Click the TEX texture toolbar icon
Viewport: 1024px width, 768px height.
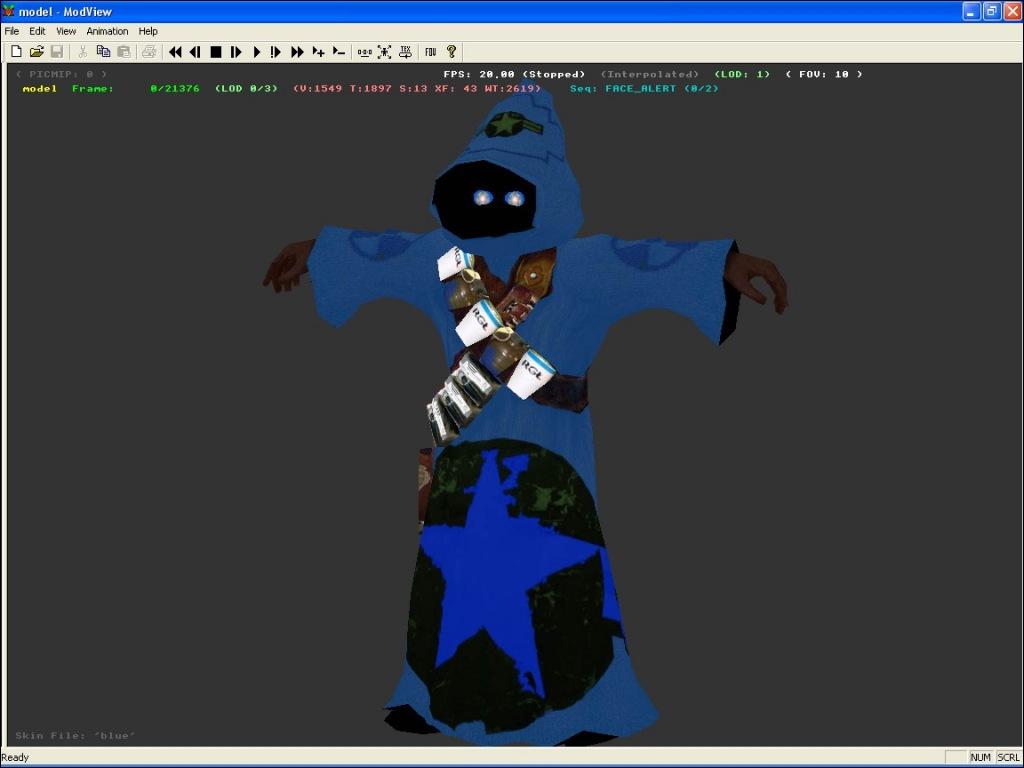(405, 52)
